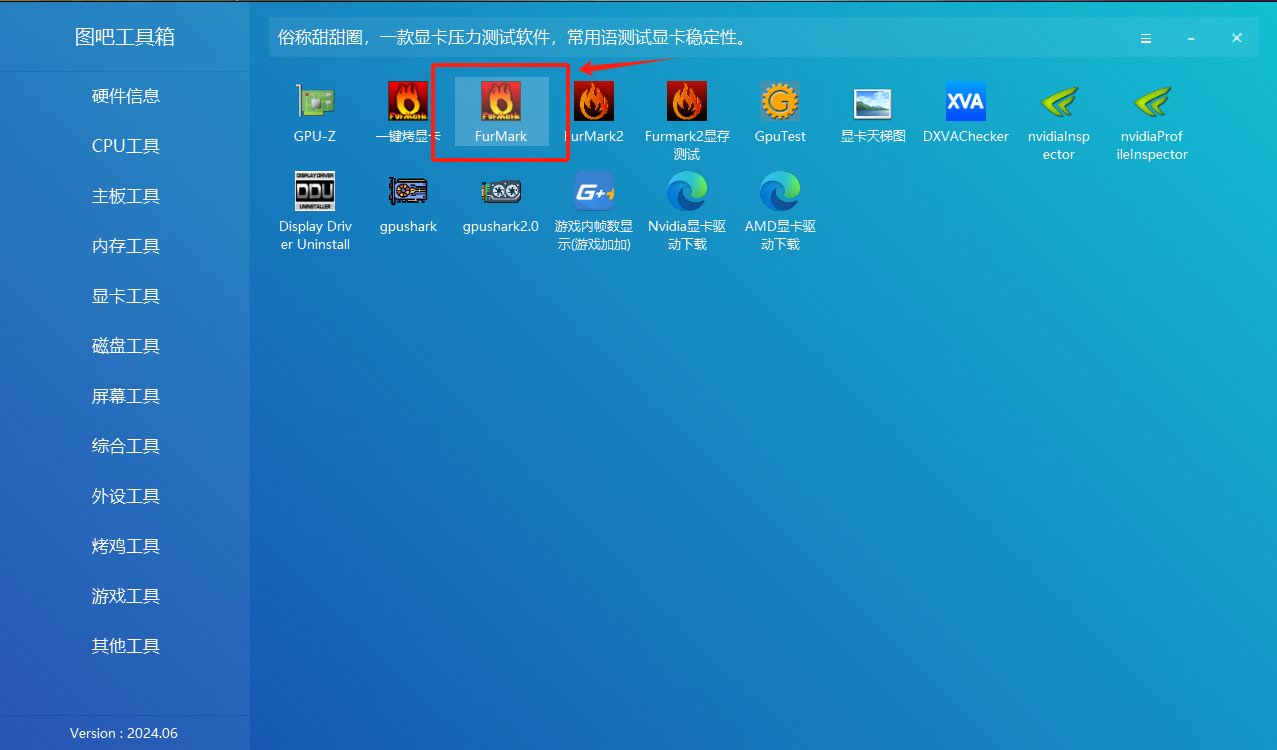Open the hamburger menu in the title bar

click(x=1146, y=38)
